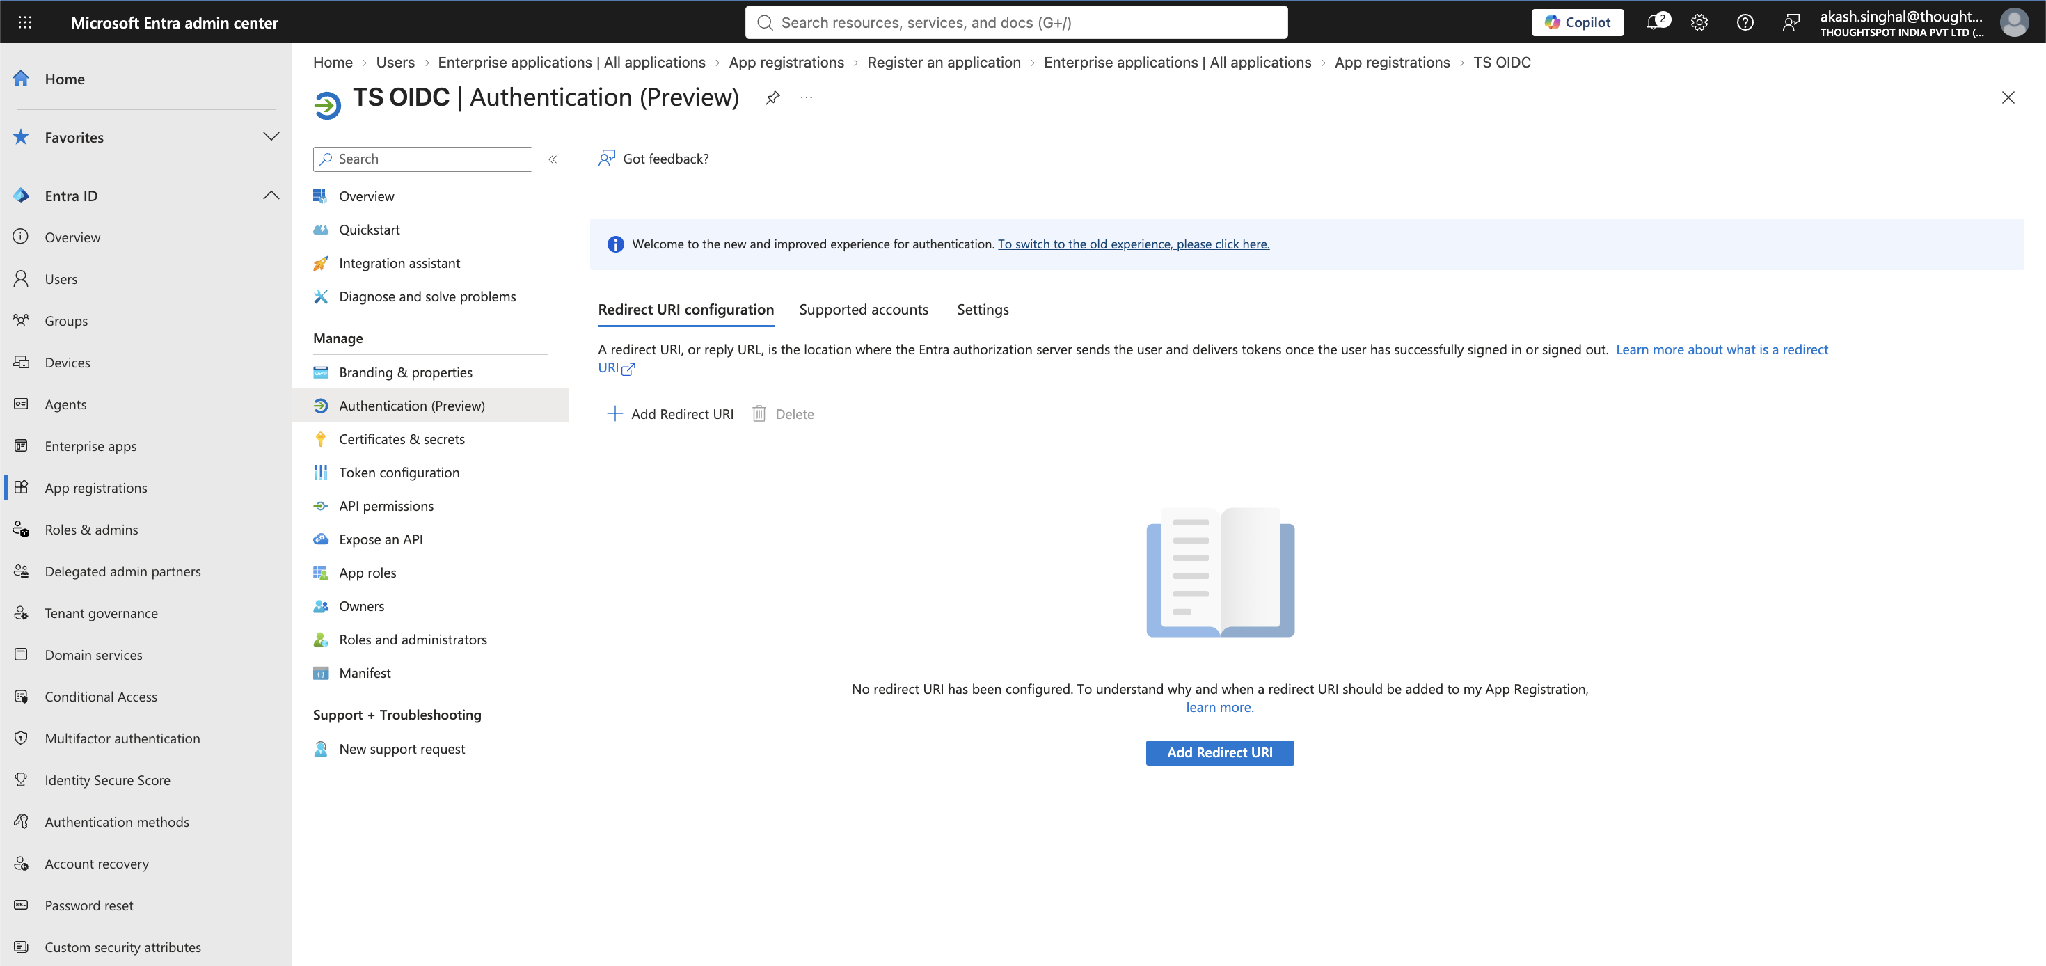Click the 'learn more.' link below message
The image size is (2046, 966).
(1220, 708)
